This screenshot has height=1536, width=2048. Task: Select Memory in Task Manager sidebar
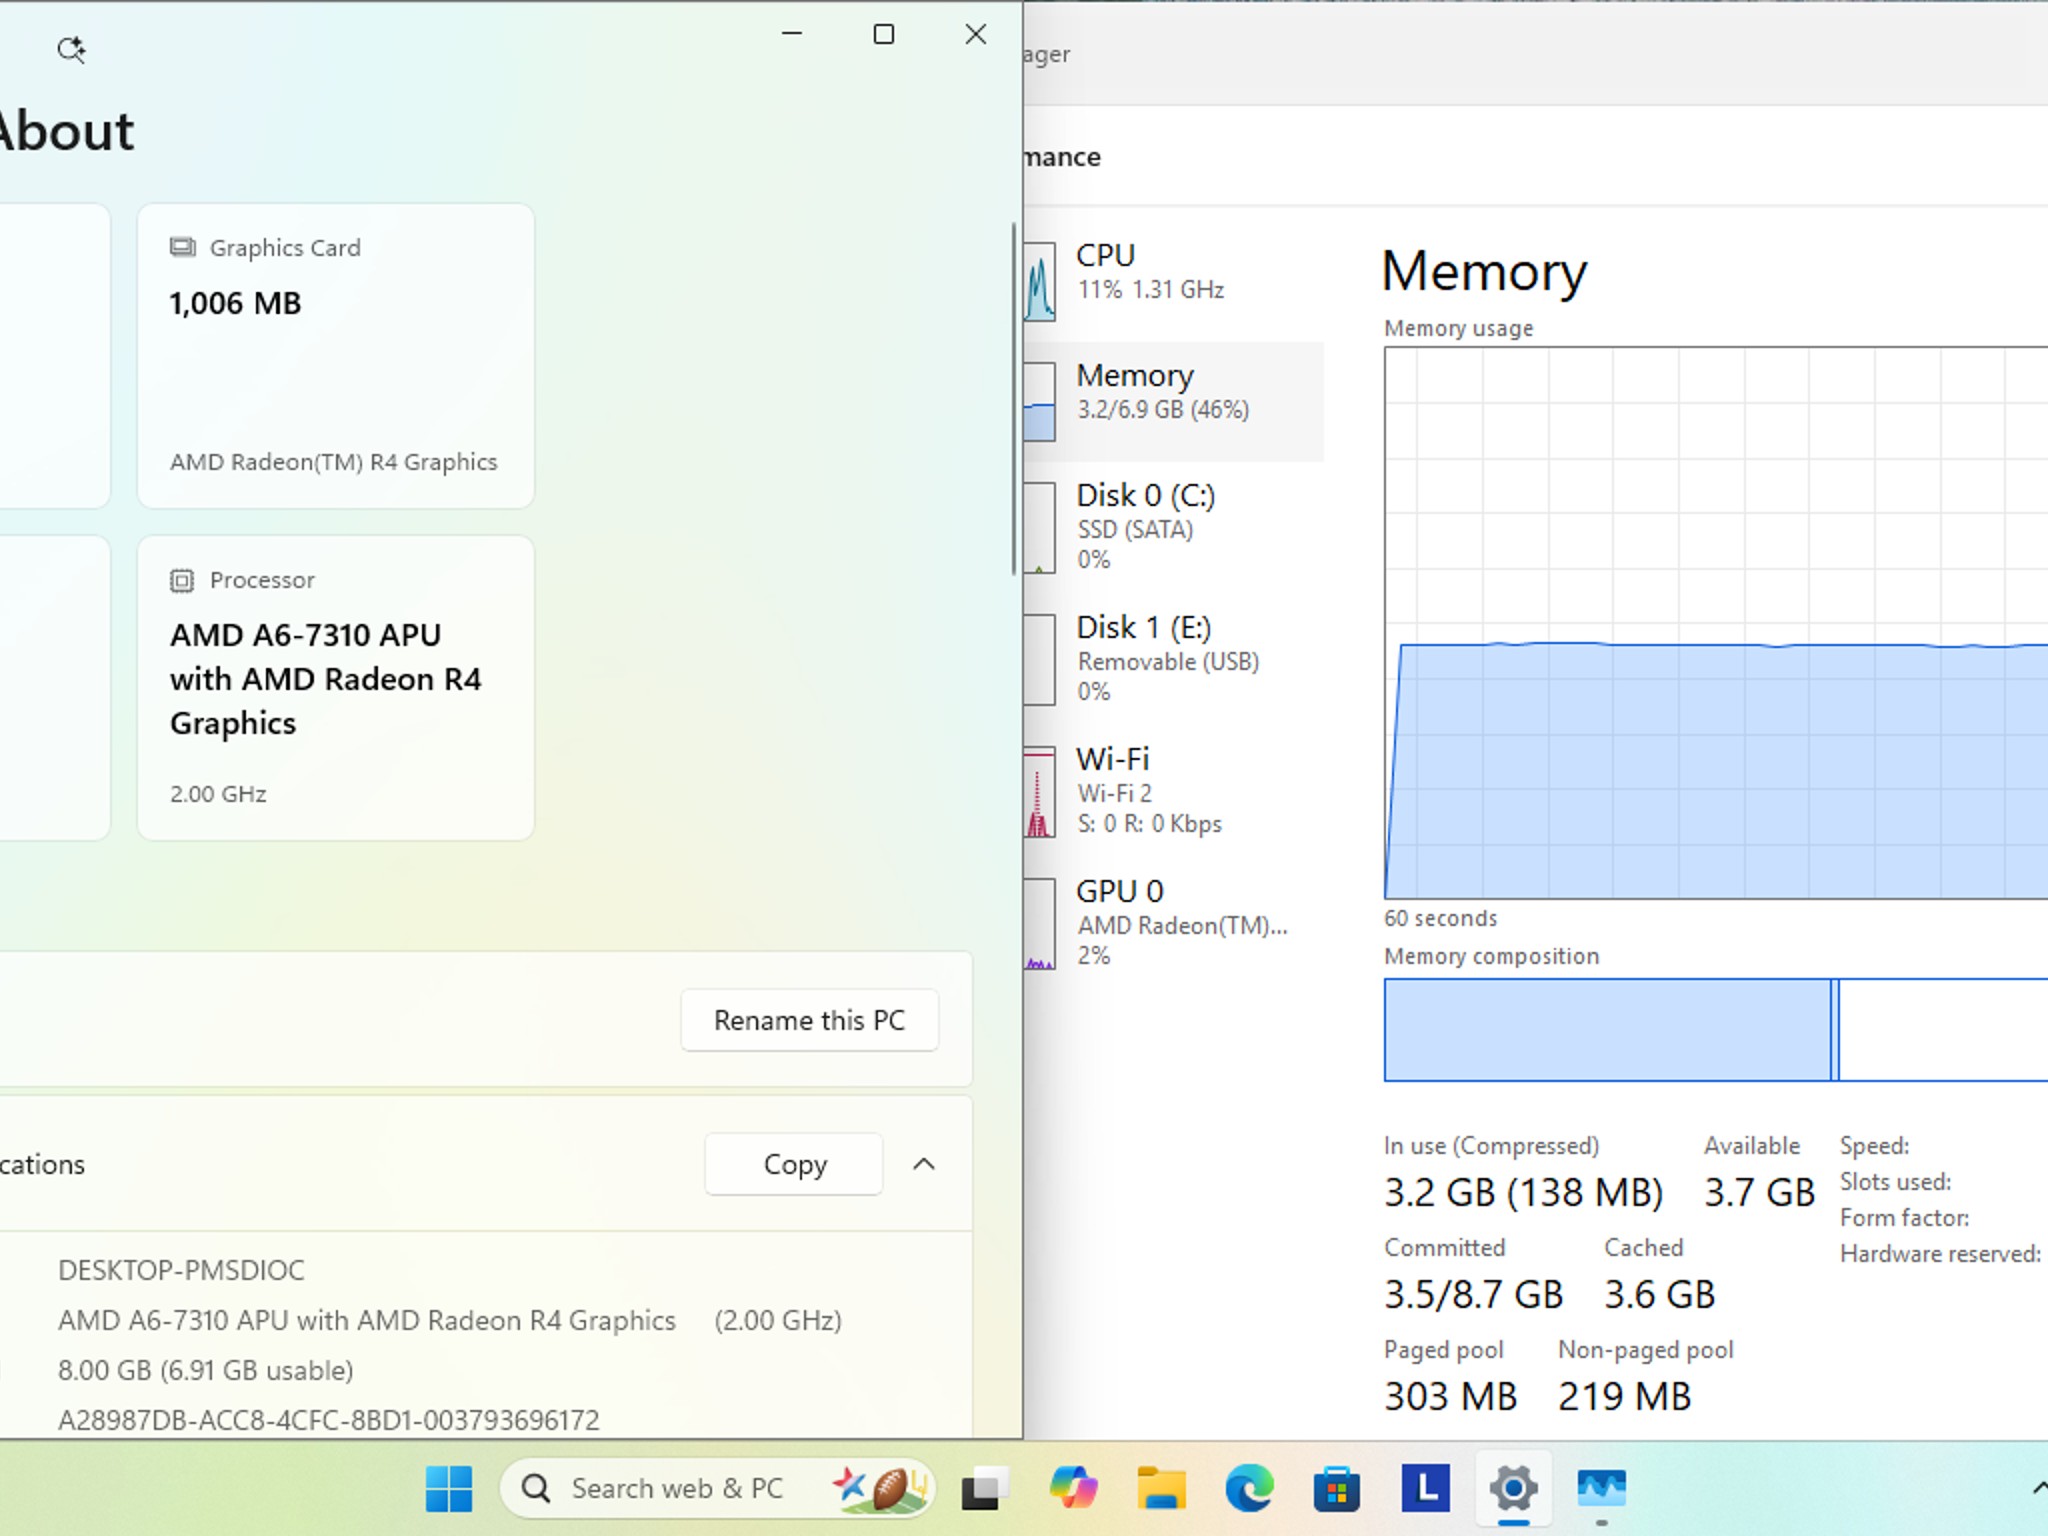(x=1173, y=401)
